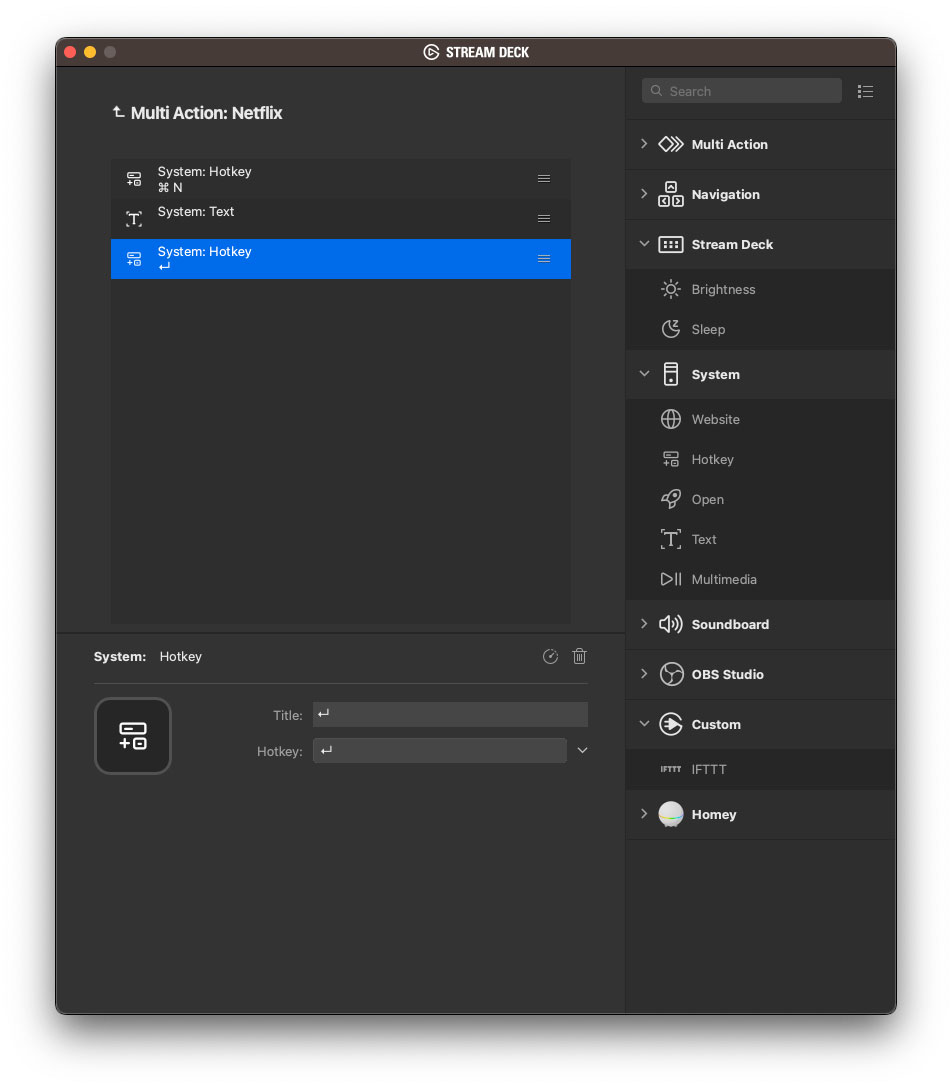Click the OBS Studio category label

[x=728, y=674]
